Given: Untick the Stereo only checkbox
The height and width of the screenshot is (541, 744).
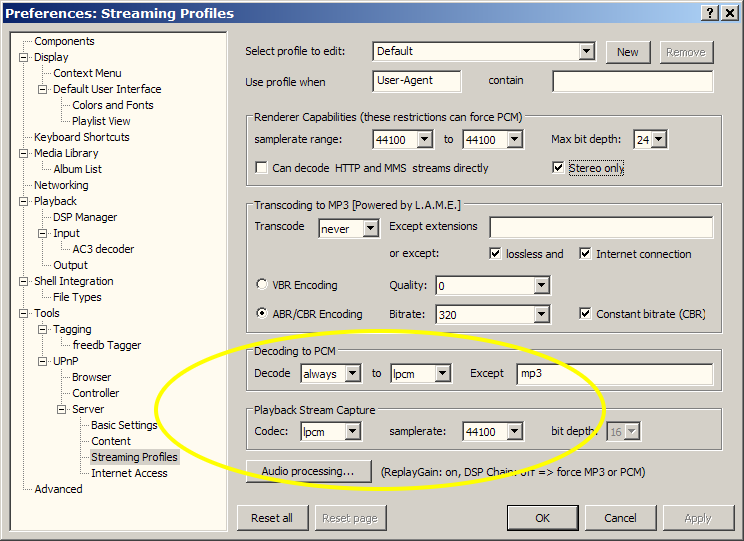Looking at the screenshot, I should [558, 168].
